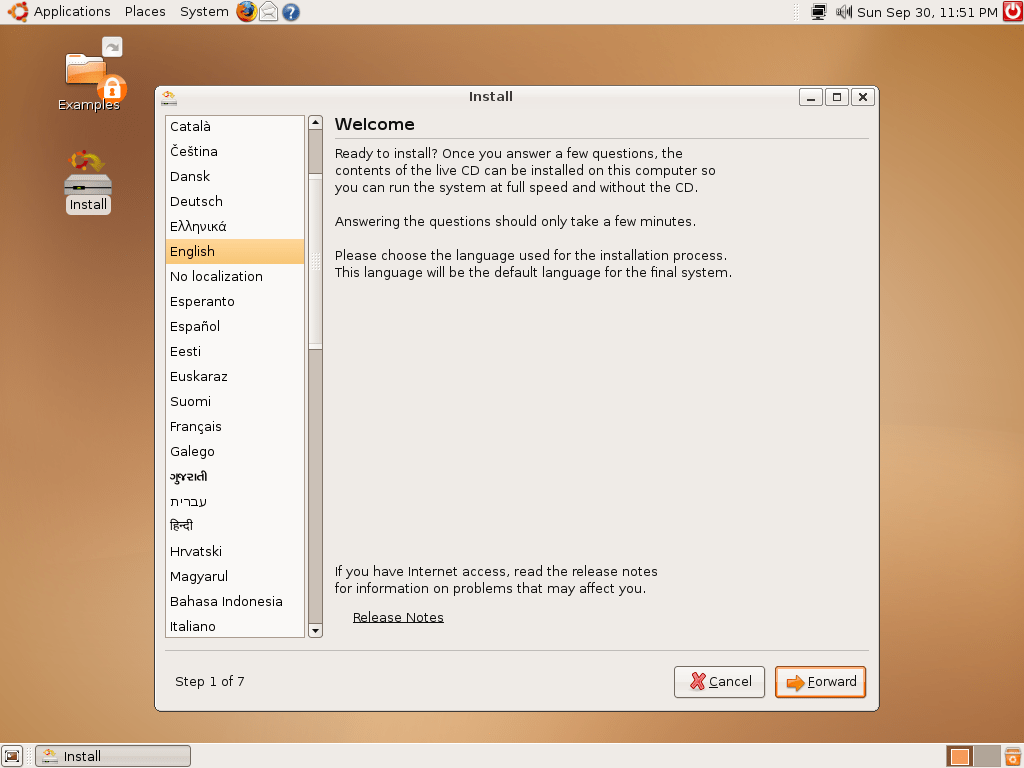Click the Show Desktop button in bottom panel
The height and width of the screenshot is (768, 1024).
12,756
